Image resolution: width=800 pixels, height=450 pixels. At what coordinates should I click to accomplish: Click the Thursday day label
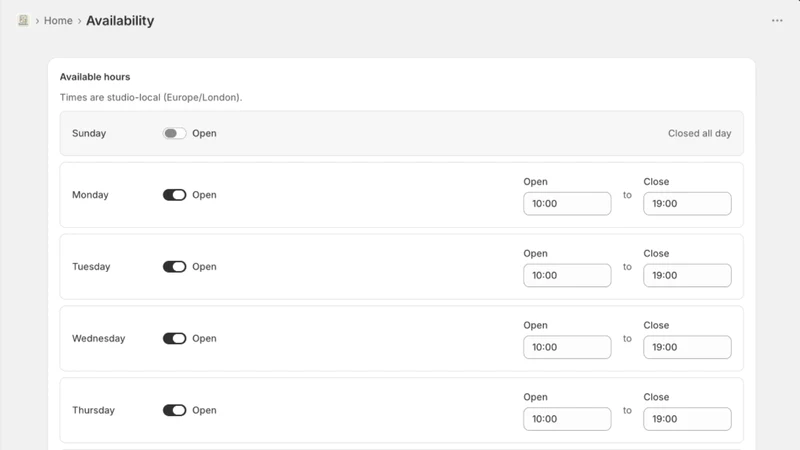(x=93, y=410)
